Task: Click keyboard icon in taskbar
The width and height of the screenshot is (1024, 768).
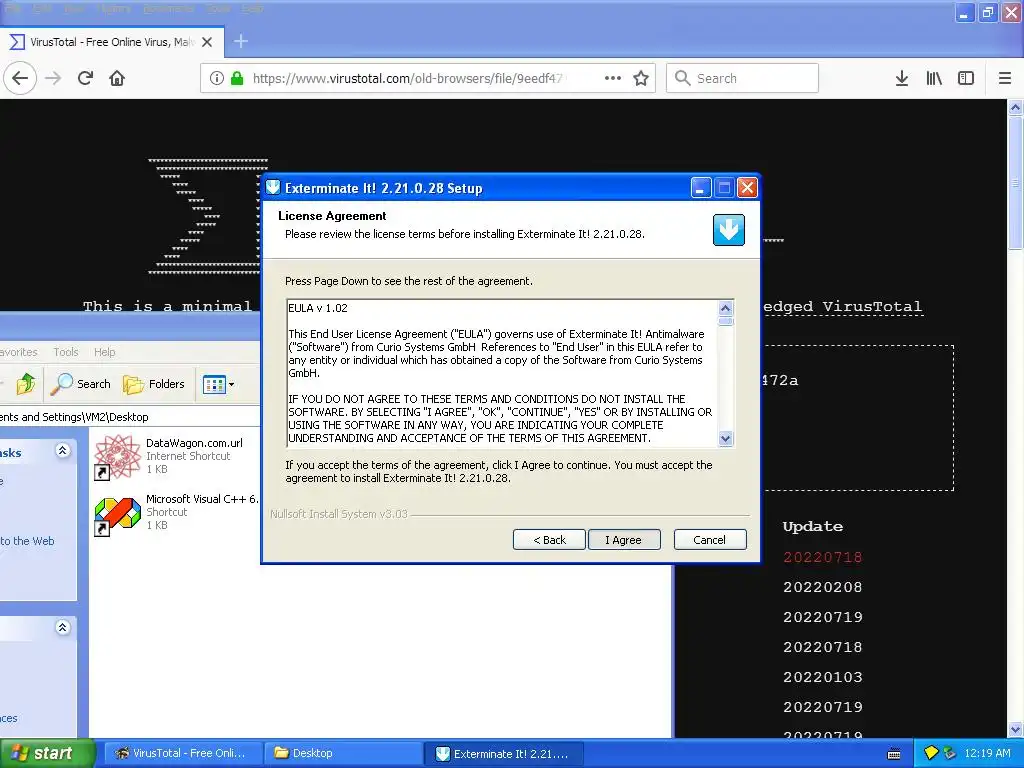Action: click(x=894, y=754)
